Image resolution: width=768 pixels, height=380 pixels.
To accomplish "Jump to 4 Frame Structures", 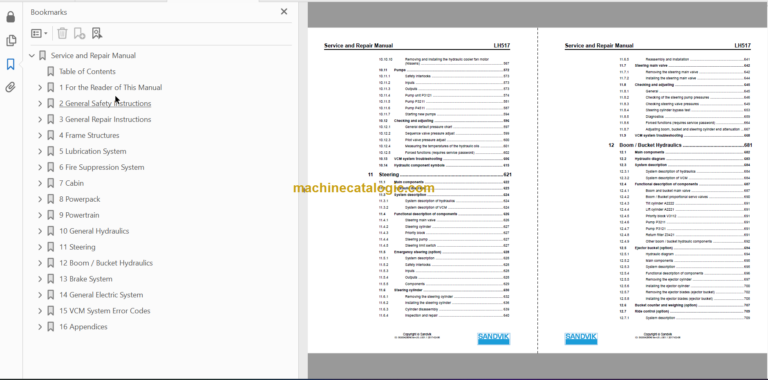I will 89,136.
